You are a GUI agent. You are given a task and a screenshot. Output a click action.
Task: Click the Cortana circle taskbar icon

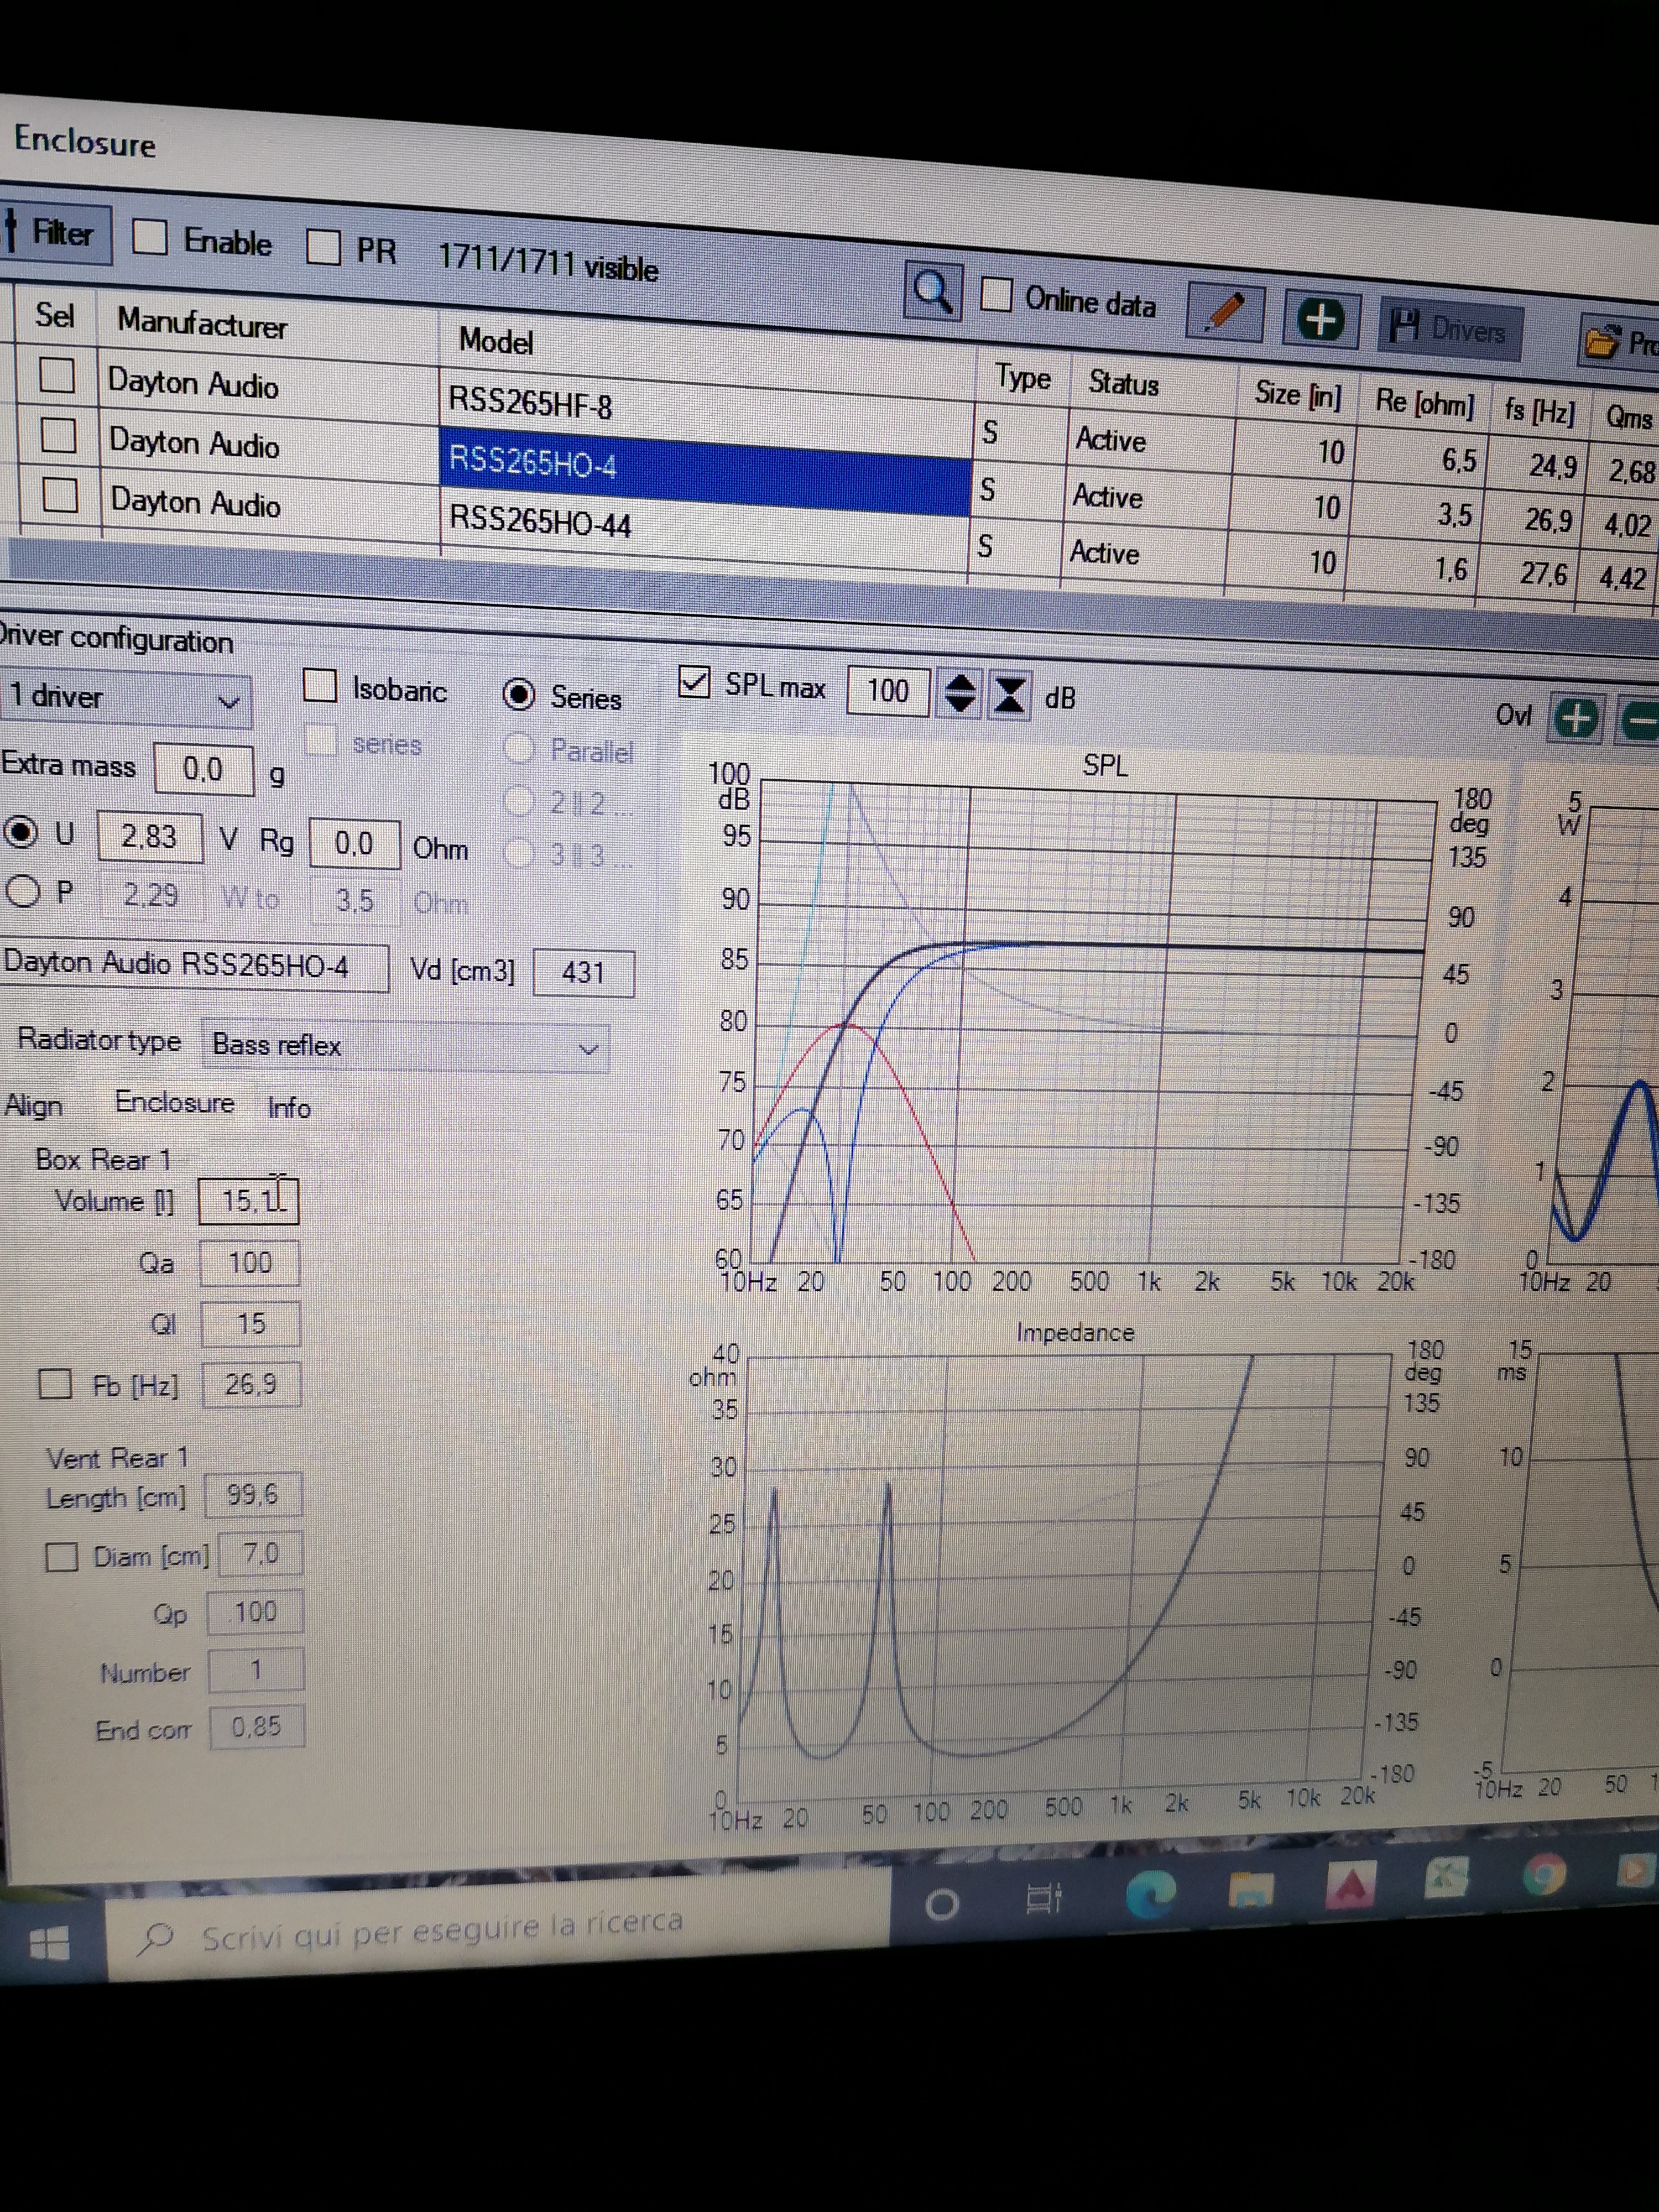coord(942,1904)
